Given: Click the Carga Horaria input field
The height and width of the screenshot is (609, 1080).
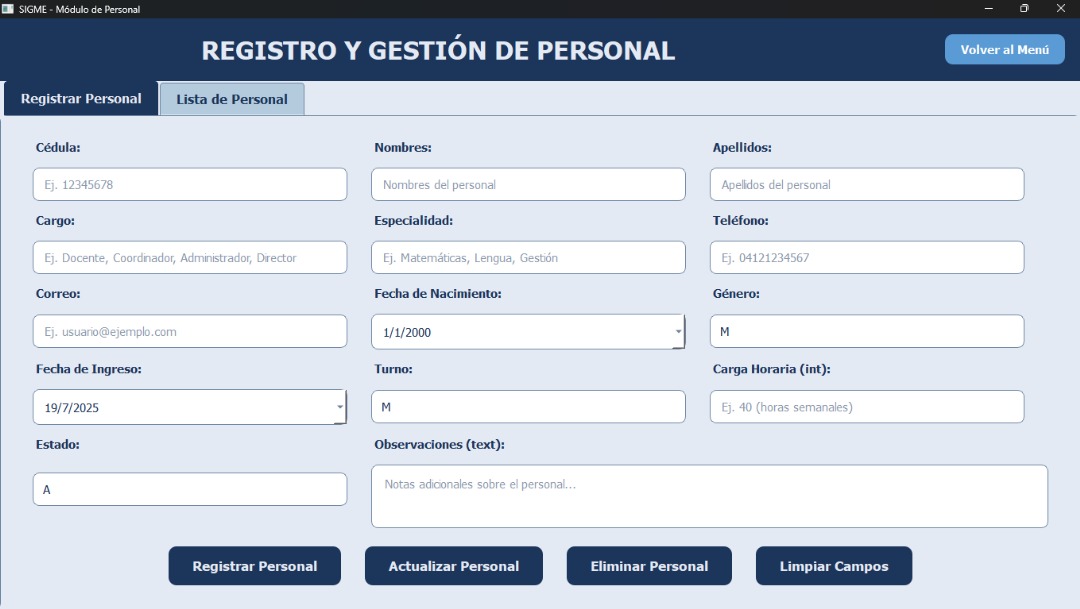Looking at the screenshot, I should coord(866,407).
